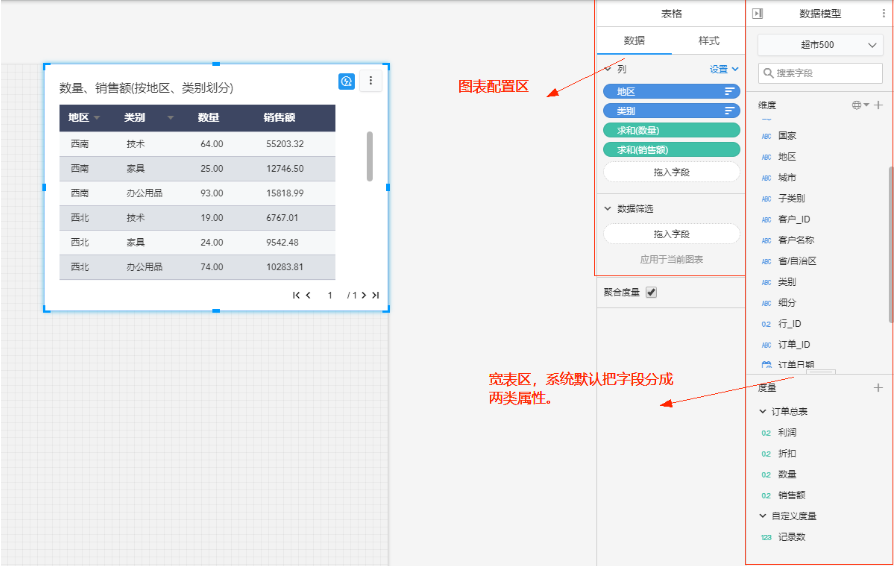Open the 设置 dropdown in column section
This screenshot has width=895, height=566.
click(x=724, y=69)
